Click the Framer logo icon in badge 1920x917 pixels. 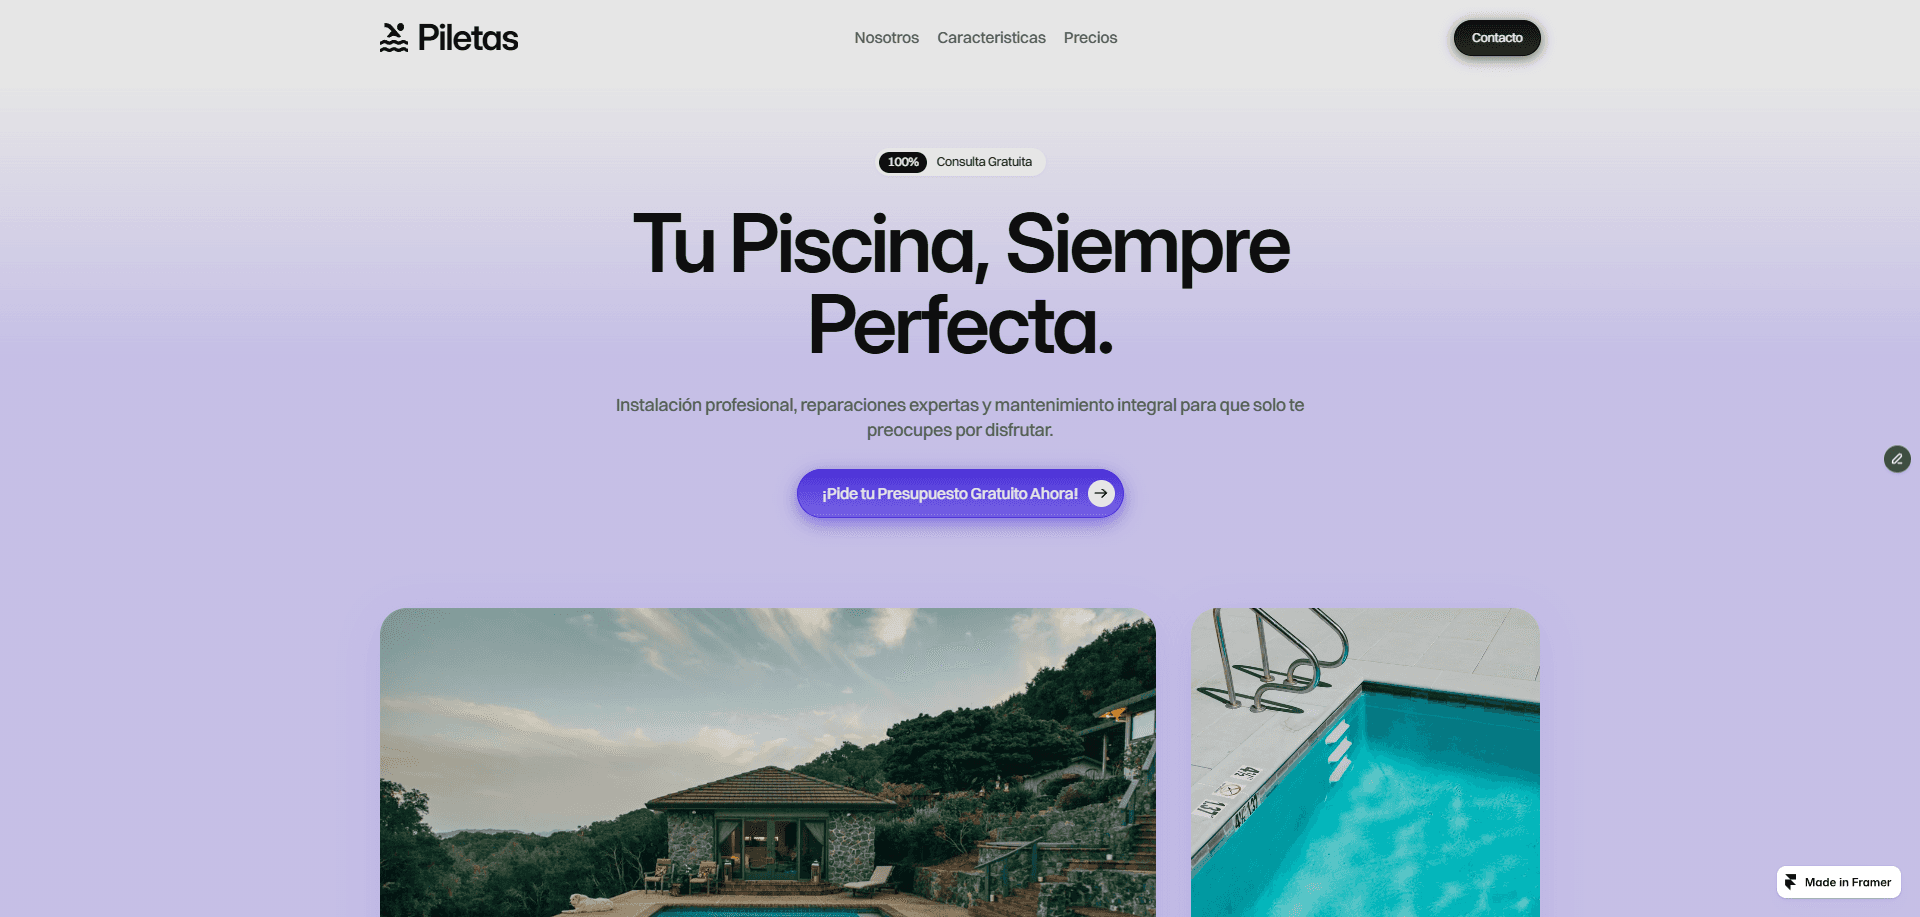tap(1791, 882)
